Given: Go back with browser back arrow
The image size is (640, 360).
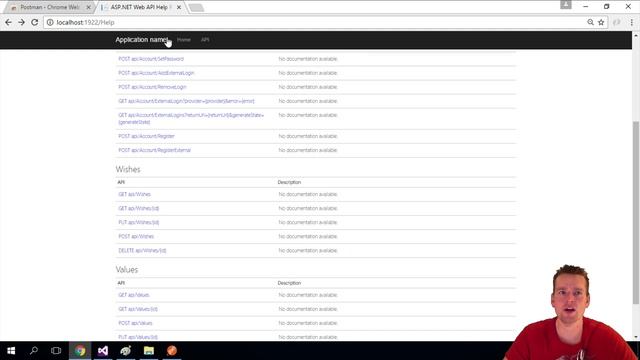Looking at the screenshot, I should coord(8,22).
